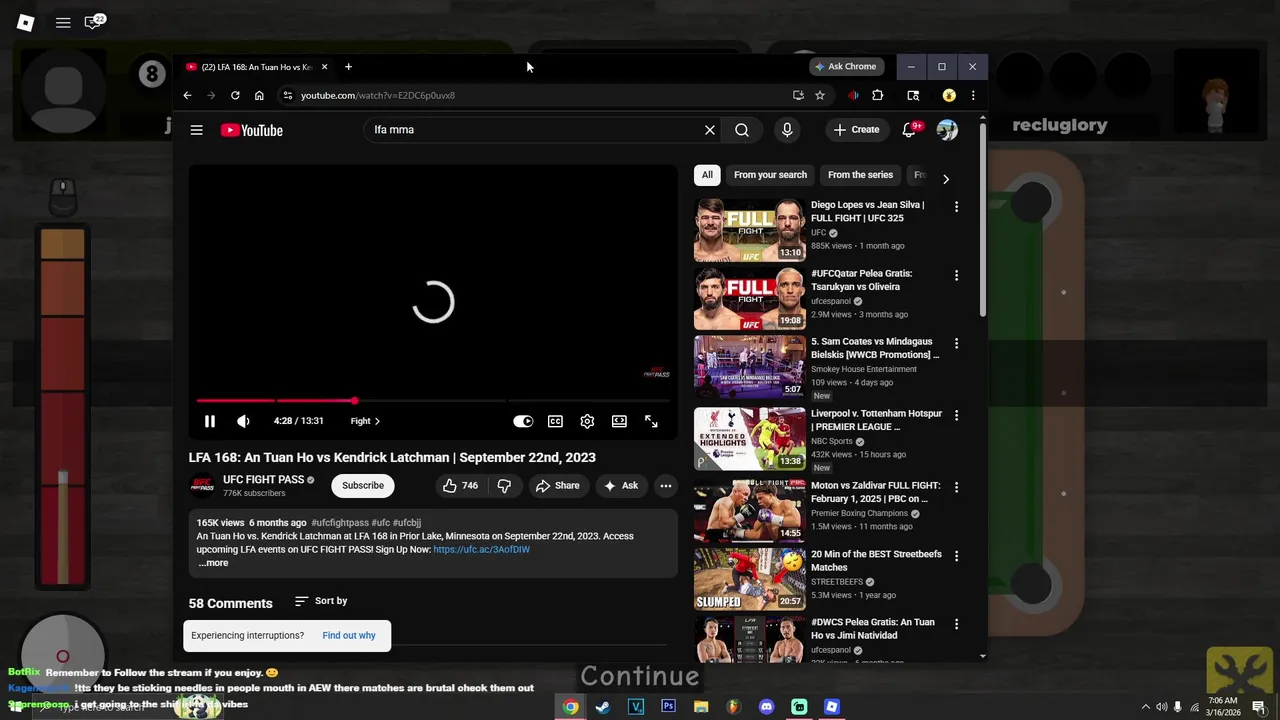Screen dimensions: 1280x720
Task: Switch to the LFA 168 browser tab
Action: [x=258, y=67]
